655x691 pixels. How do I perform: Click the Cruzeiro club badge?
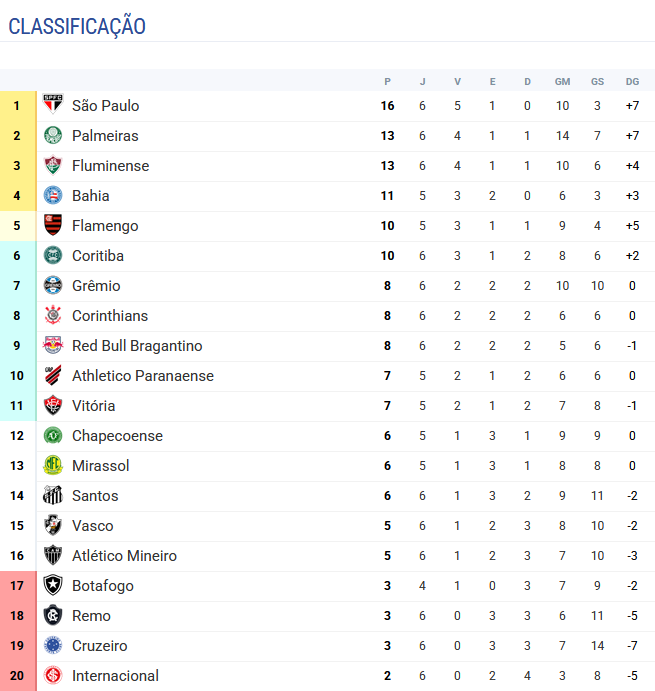click(x=53, y=646)
